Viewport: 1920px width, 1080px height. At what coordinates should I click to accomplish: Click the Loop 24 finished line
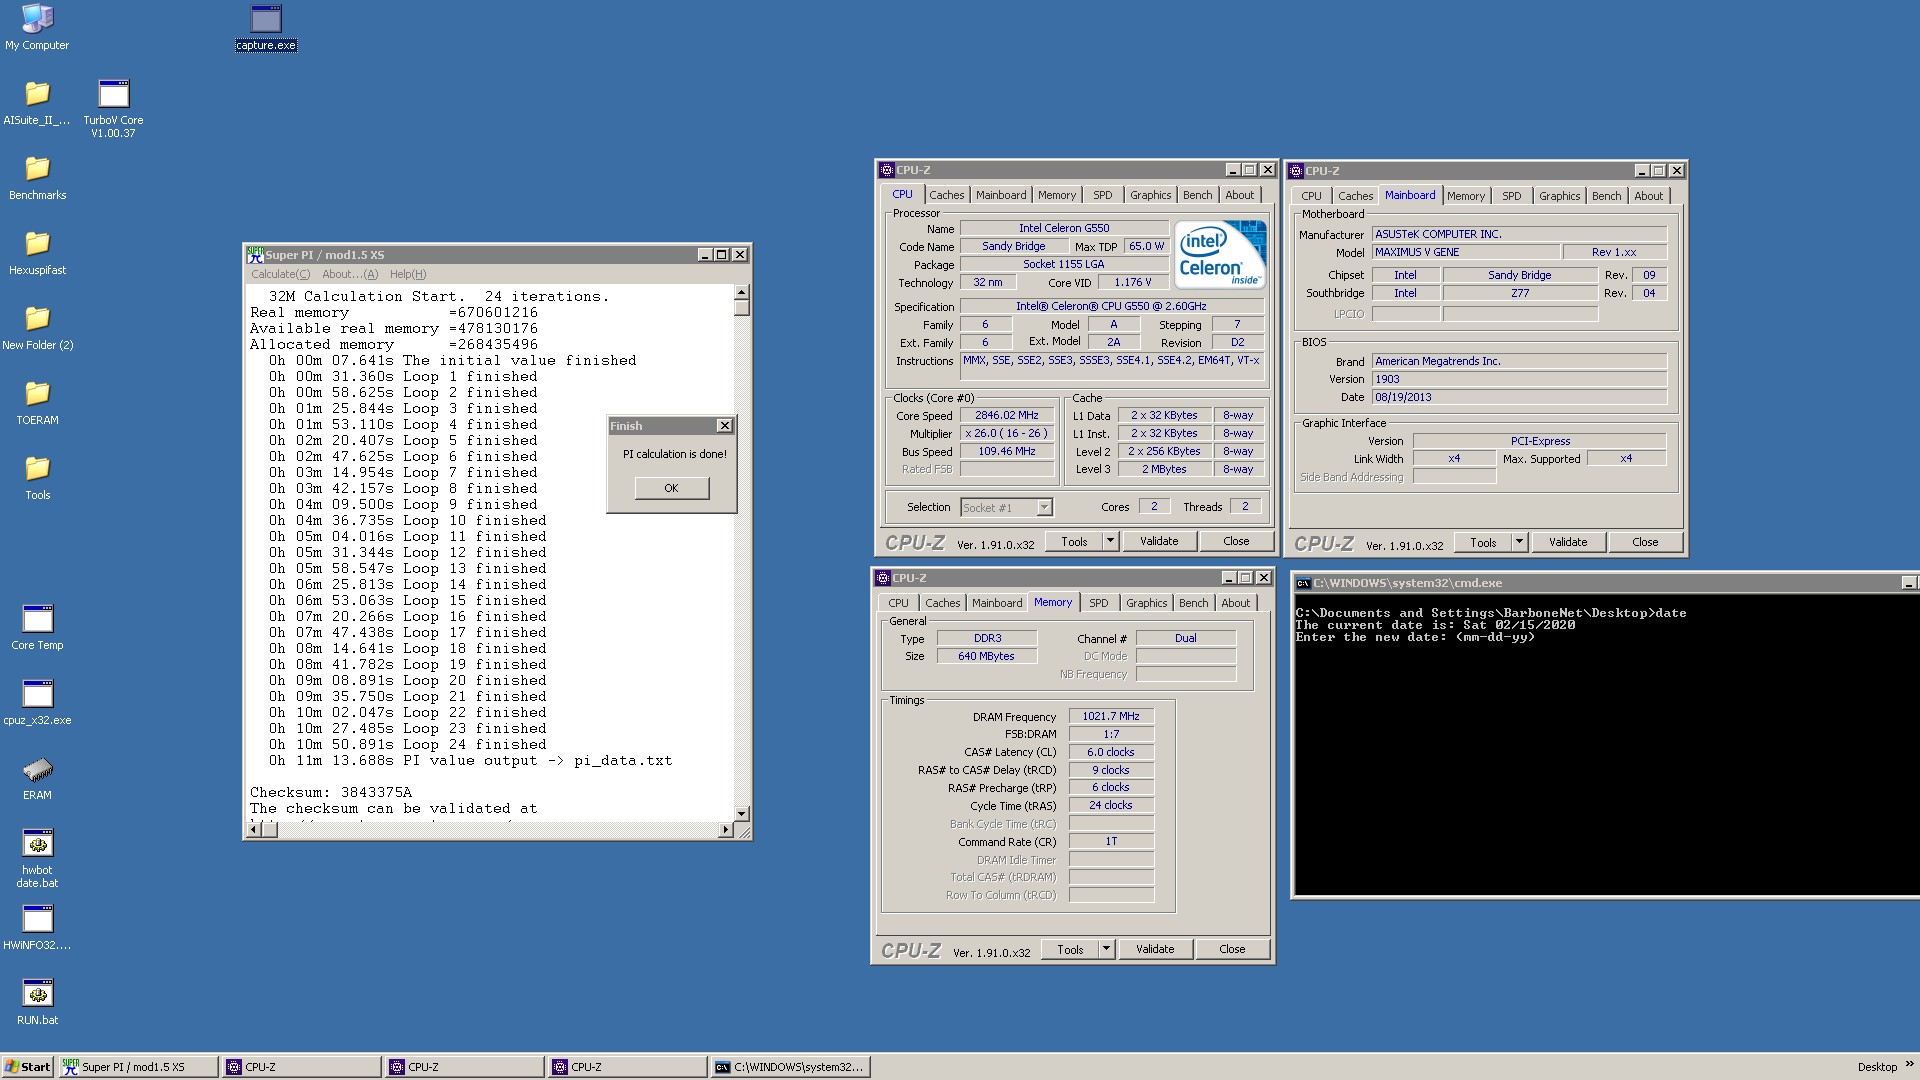pos(408,744)
